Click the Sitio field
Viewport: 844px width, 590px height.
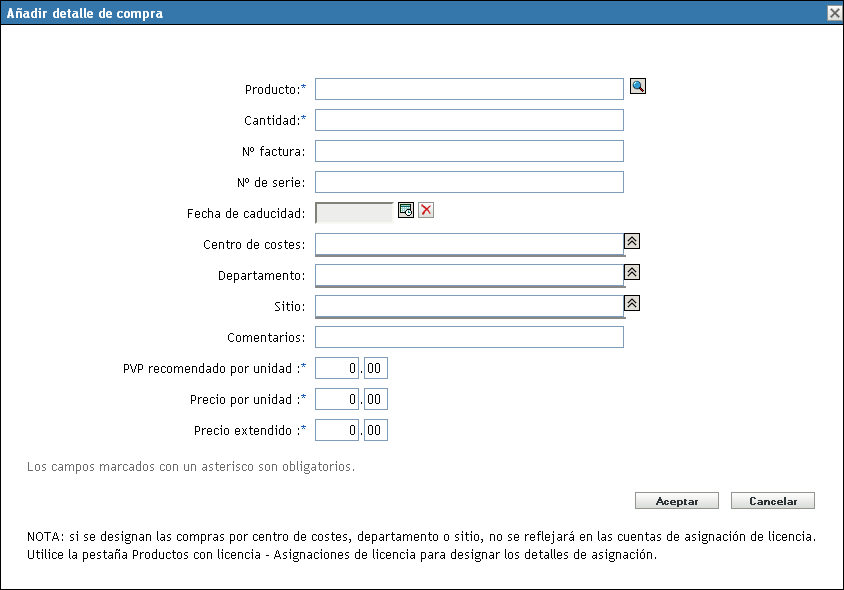tap(469, 306)
